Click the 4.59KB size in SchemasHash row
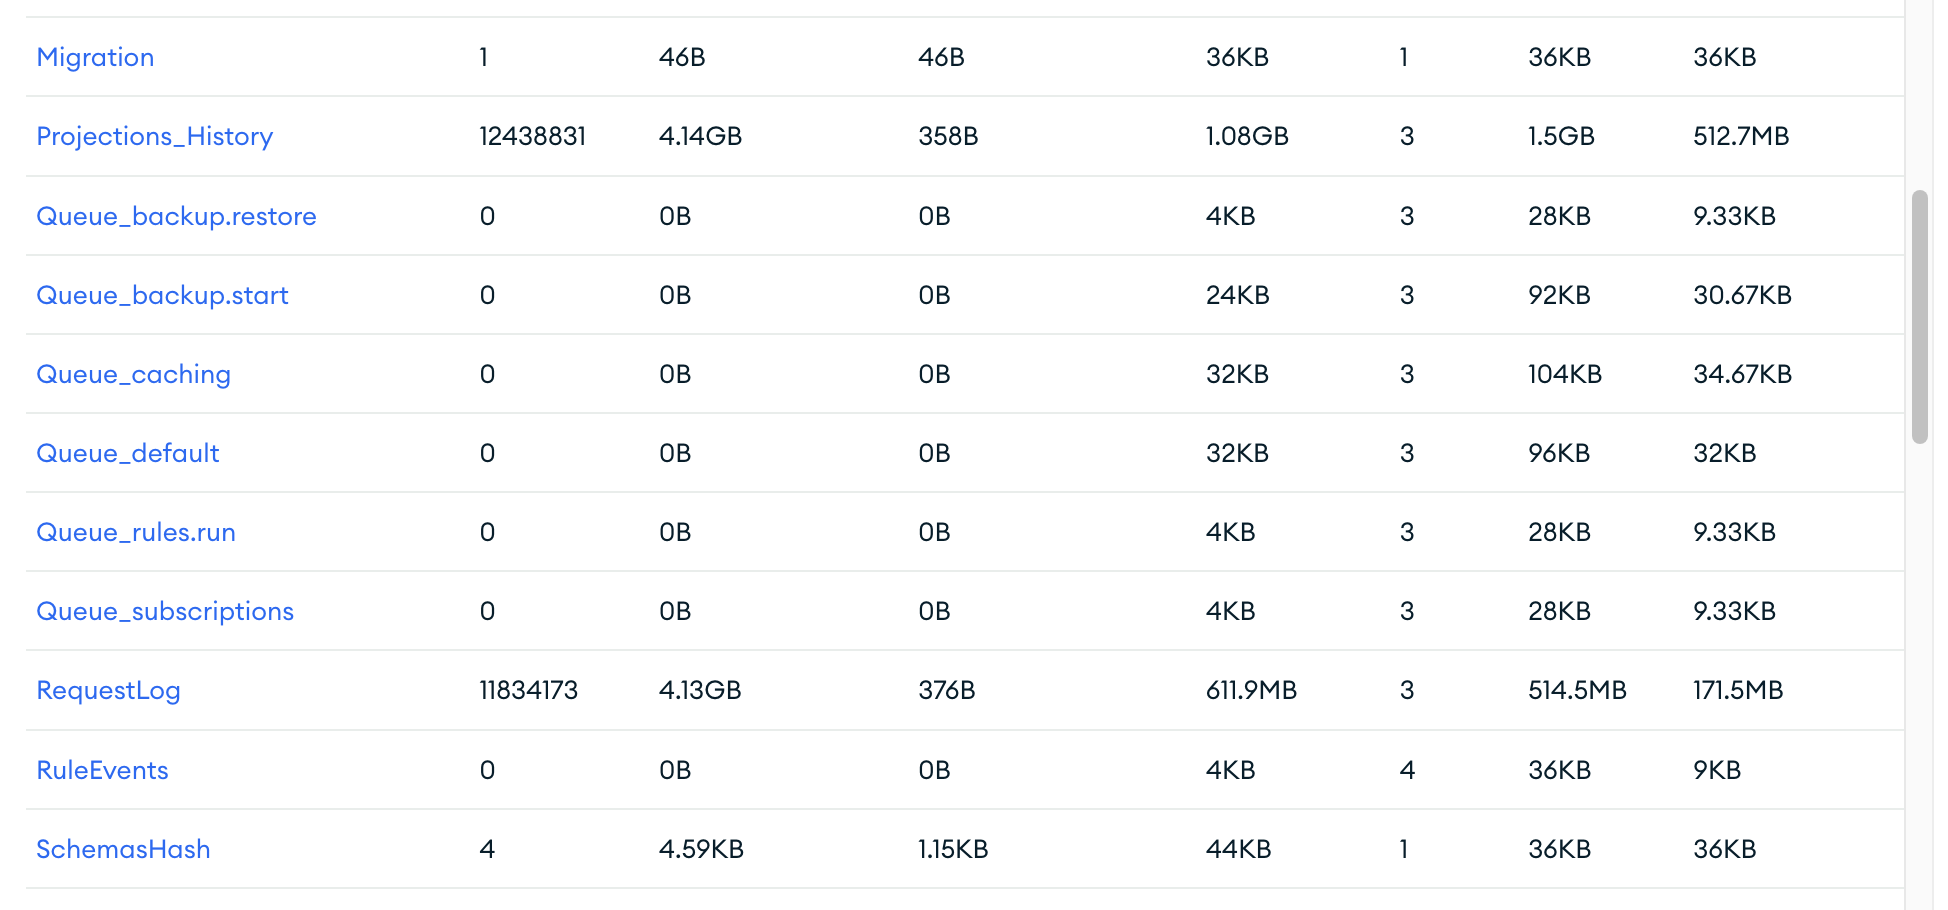 [701, 849]
